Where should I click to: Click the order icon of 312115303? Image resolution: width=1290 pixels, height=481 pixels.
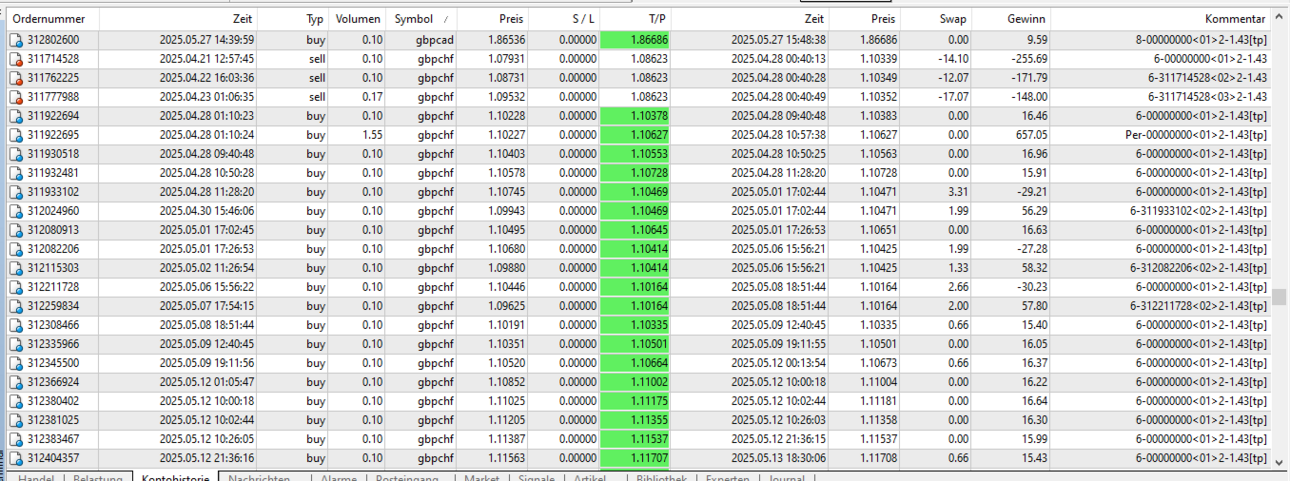pyautogui.click(x=16, y=269)
